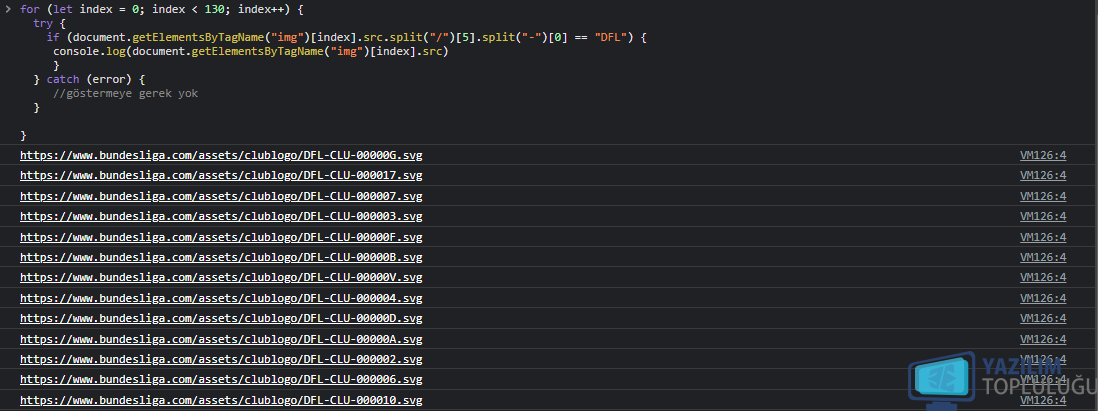Viewport: 1098px width, 411px height.
Task: Follow the DFL-CLU-00000V.svg link
Action: pos(221,277)
